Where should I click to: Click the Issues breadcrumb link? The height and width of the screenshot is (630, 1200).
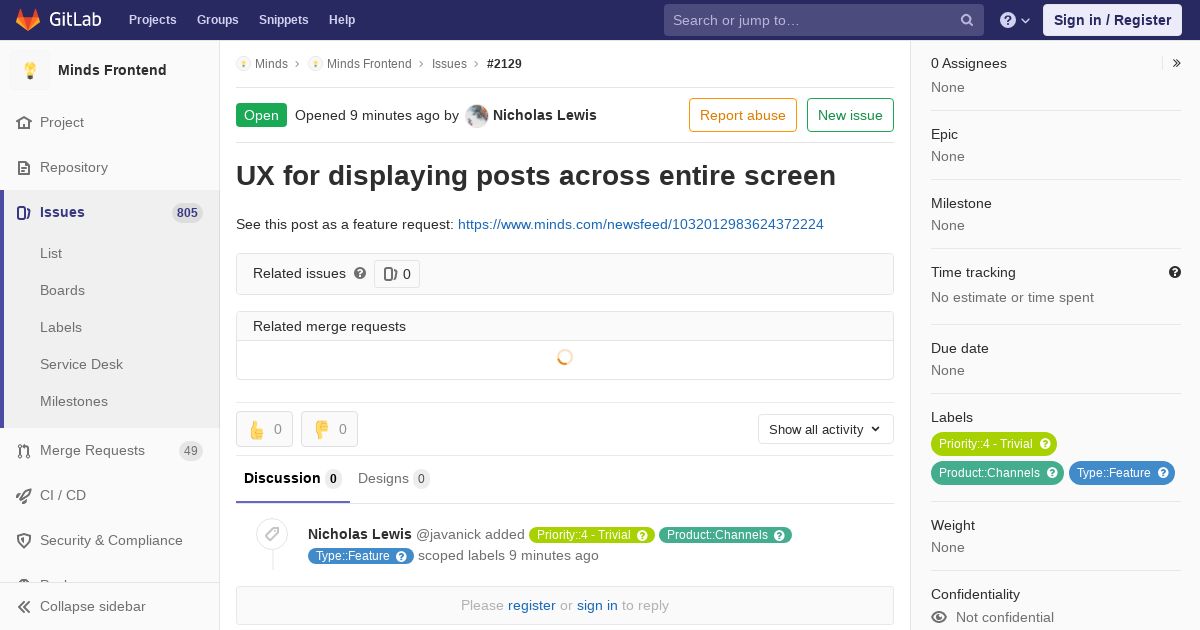(449, 63)
